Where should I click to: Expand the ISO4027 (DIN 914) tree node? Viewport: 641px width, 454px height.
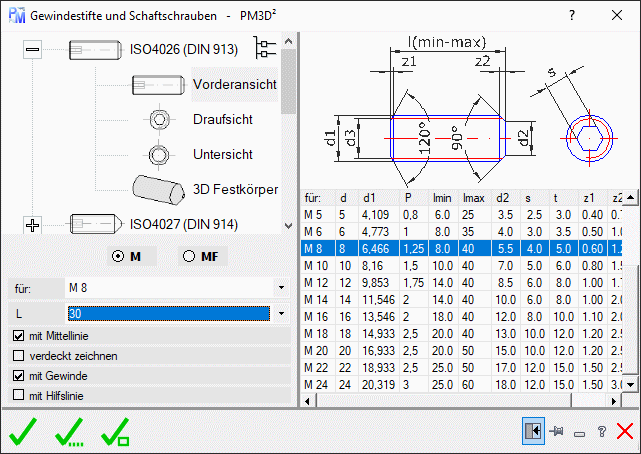pyautogui.click(x=32, y=224)
